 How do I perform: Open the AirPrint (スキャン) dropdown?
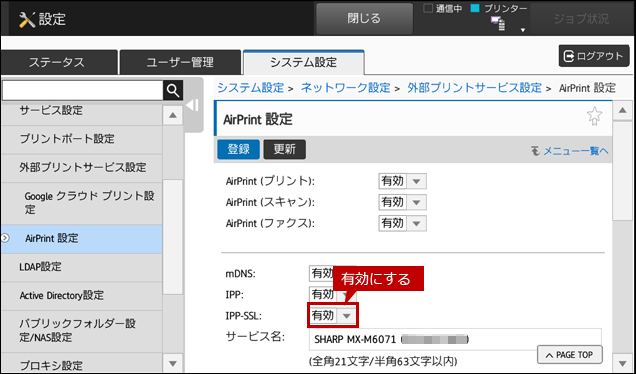coord(402,202)
